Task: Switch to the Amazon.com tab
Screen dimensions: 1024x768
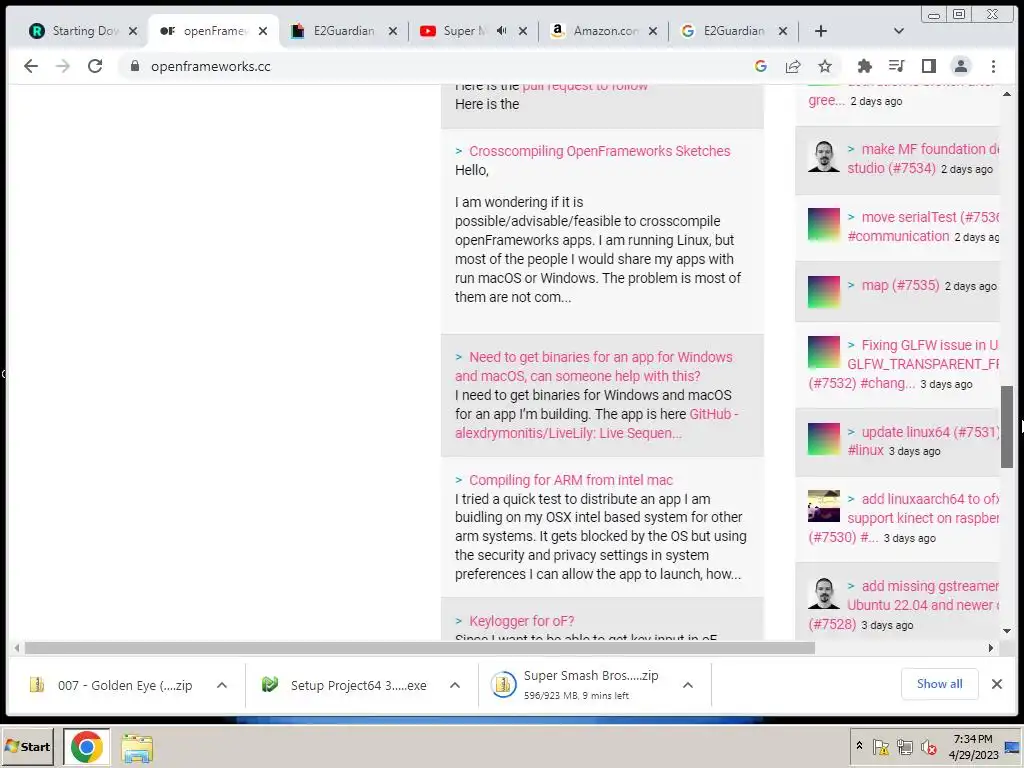Action: point(605,31)
